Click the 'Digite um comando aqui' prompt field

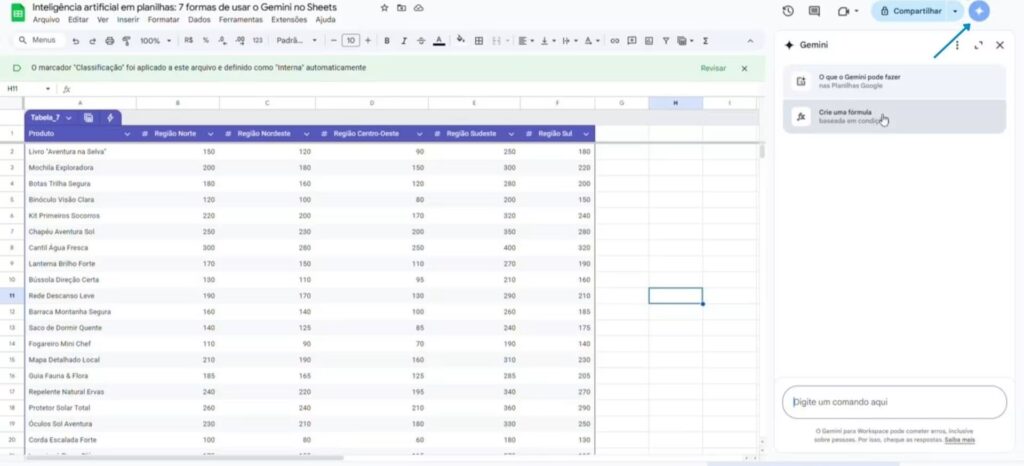(894, 402)
